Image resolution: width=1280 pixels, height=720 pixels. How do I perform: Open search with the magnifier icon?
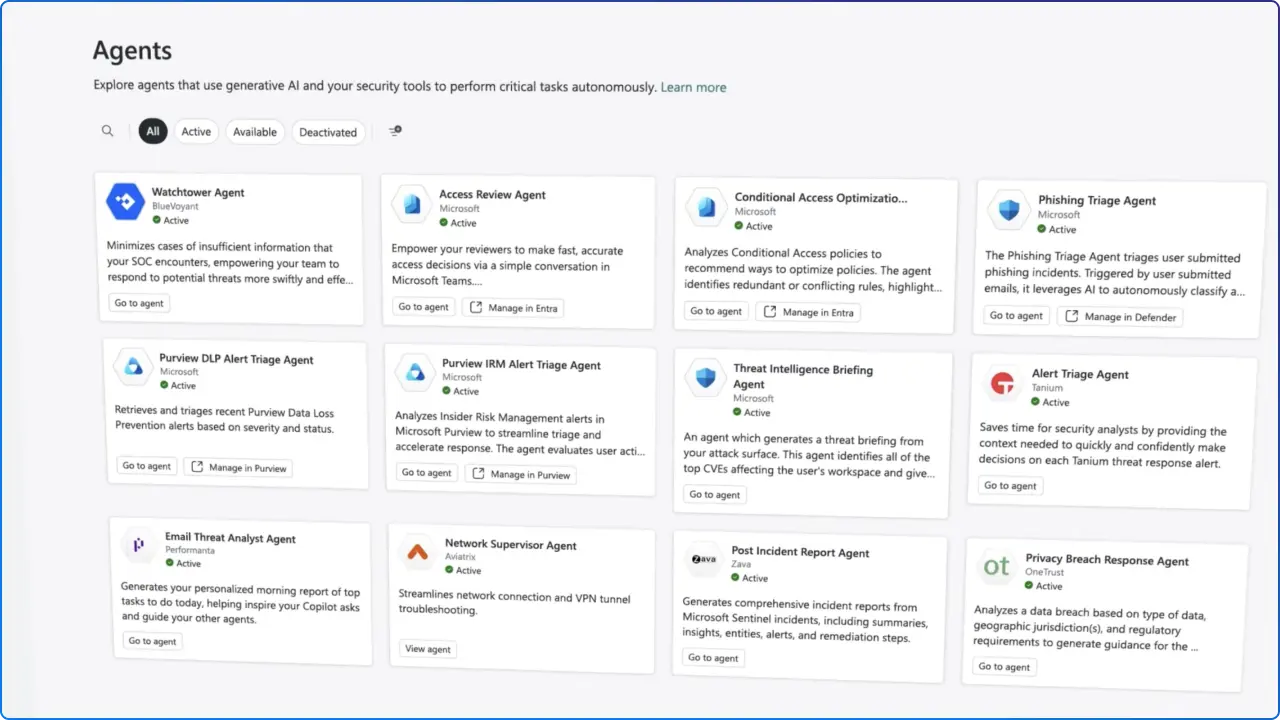107,130
